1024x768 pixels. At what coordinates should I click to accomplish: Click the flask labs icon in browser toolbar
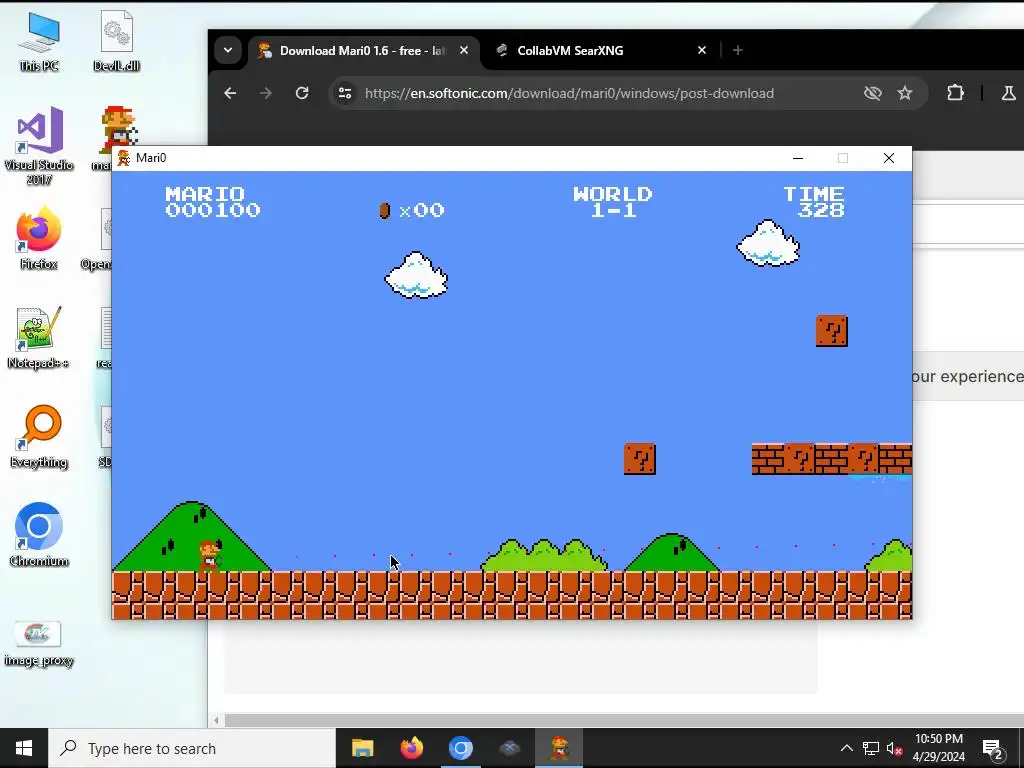pos(1008,93)
